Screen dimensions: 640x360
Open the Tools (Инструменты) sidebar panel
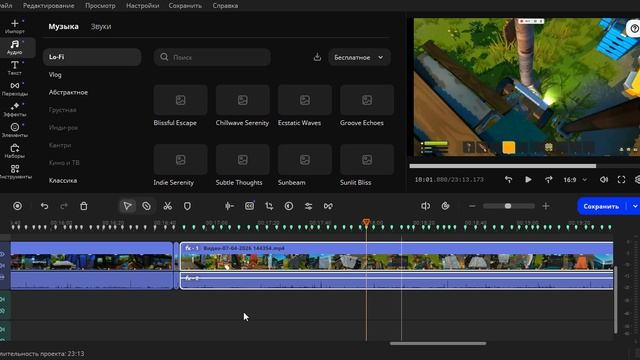(x=15, y=172)
